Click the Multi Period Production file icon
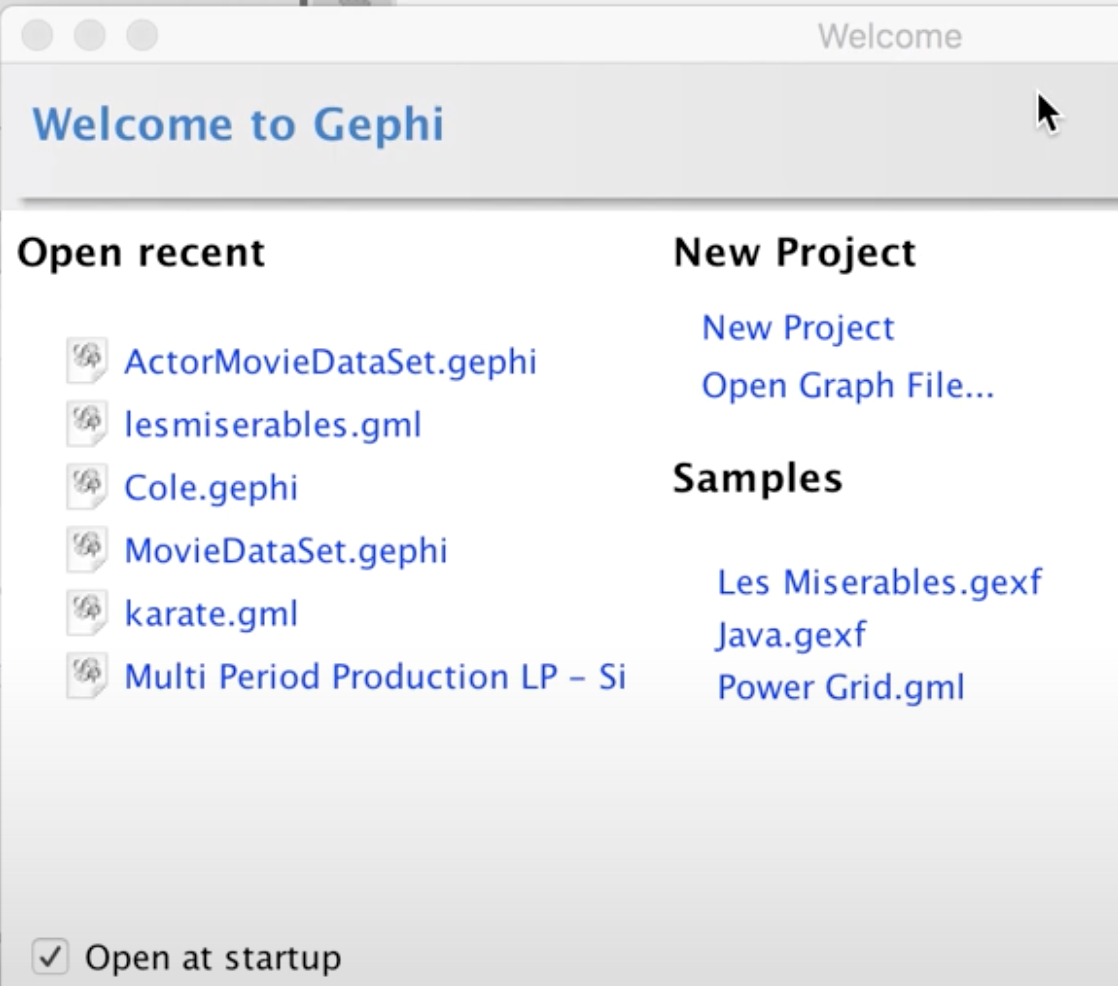Viewport: 1118px width, 986px height. click(87, 676)
